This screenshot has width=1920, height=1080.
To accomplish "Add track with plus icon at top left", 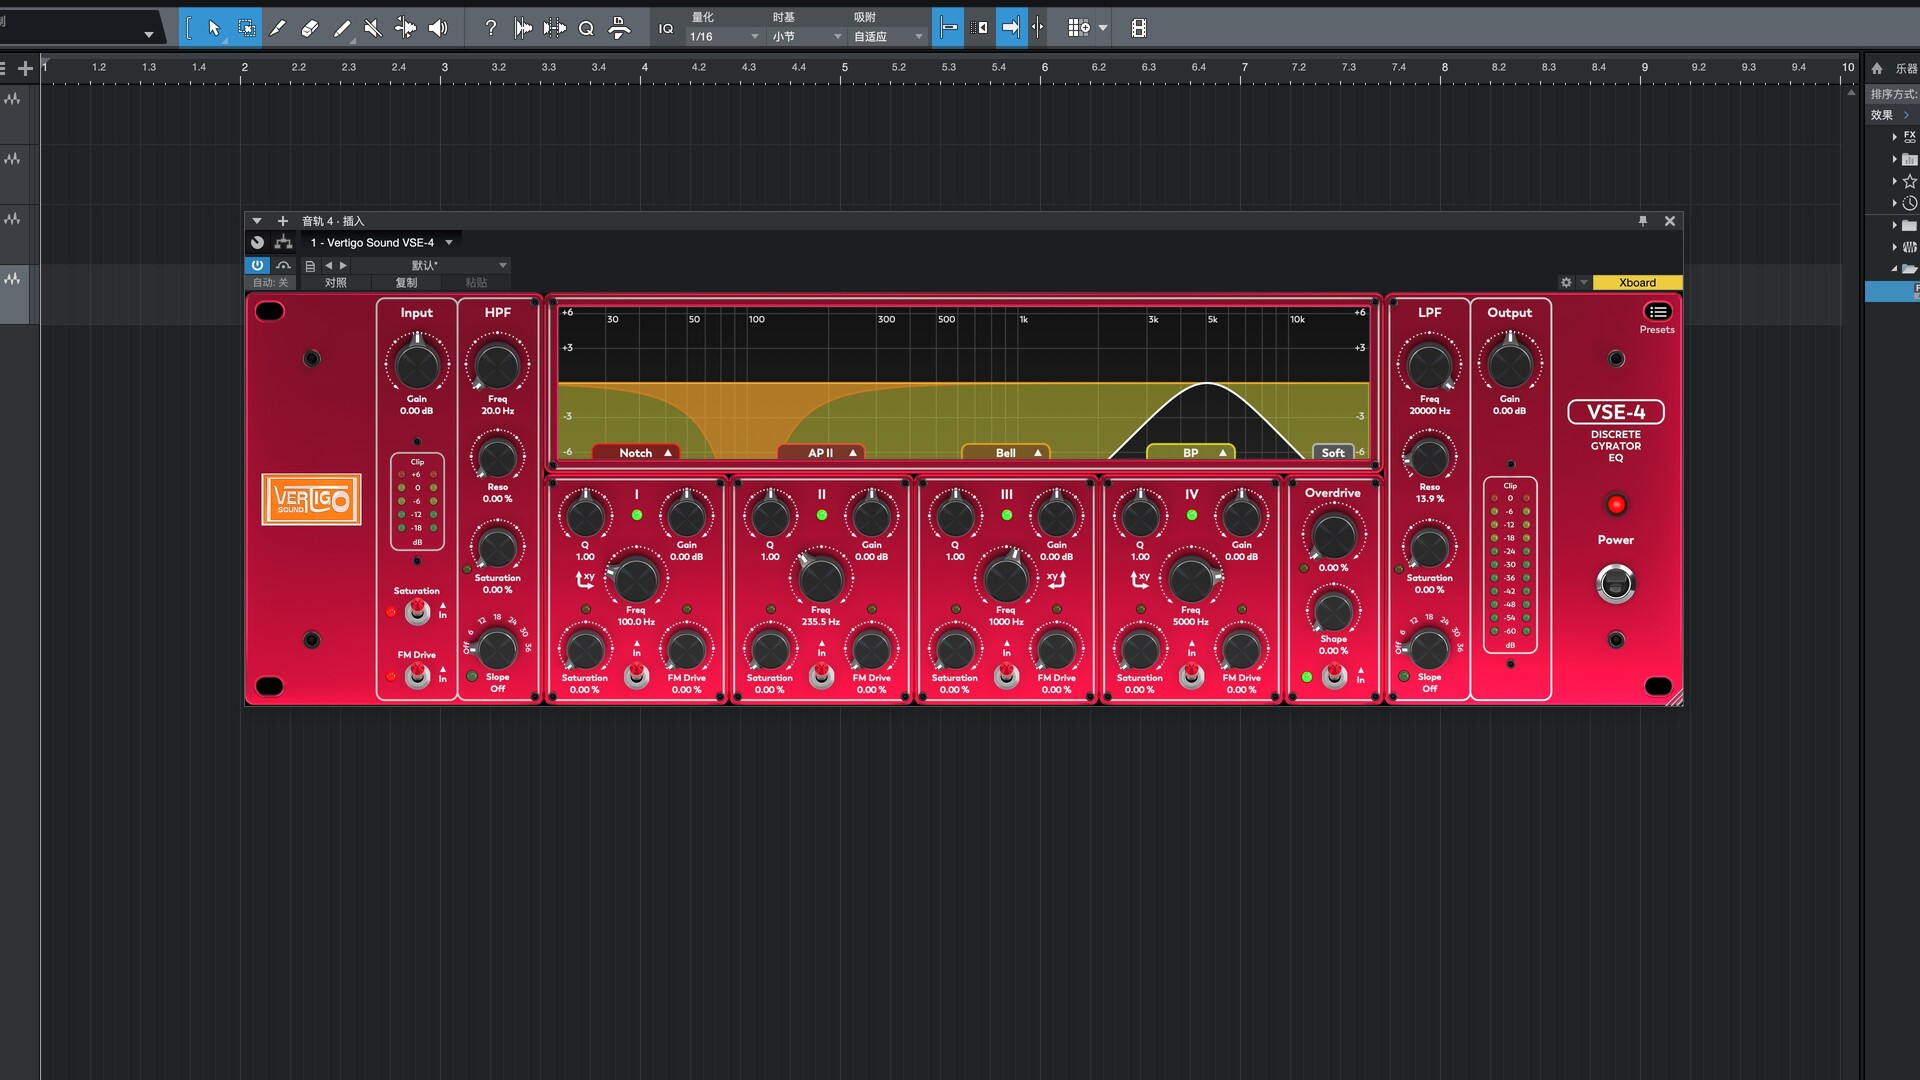I will click(x=25, y=68).
